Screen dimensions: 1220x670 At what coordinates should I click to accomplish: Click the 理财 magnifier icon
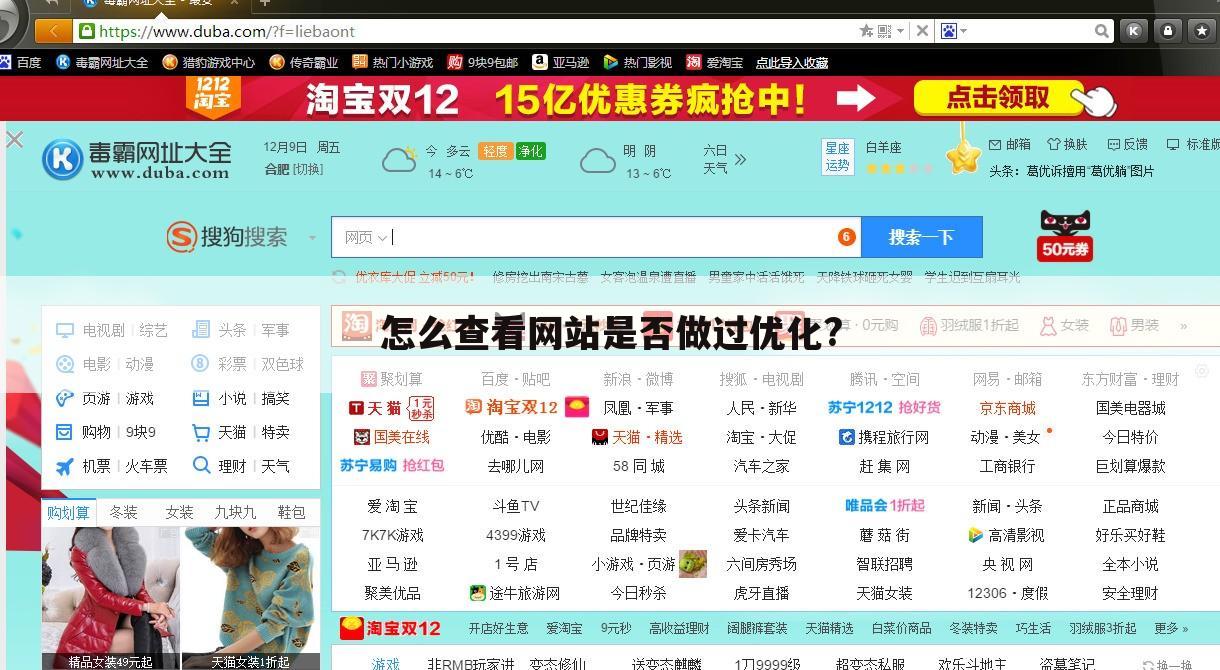(201, 466)
